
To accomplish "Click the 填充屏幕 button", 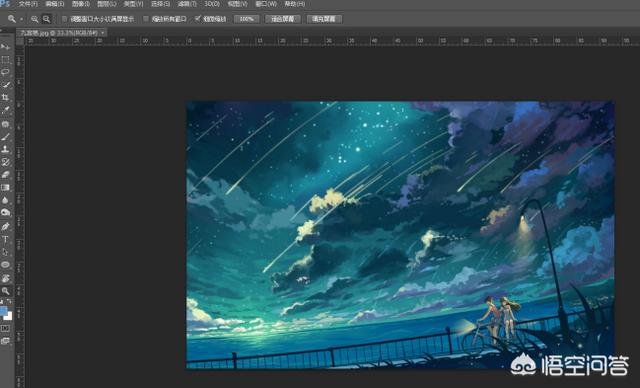I will coord(324,19).
